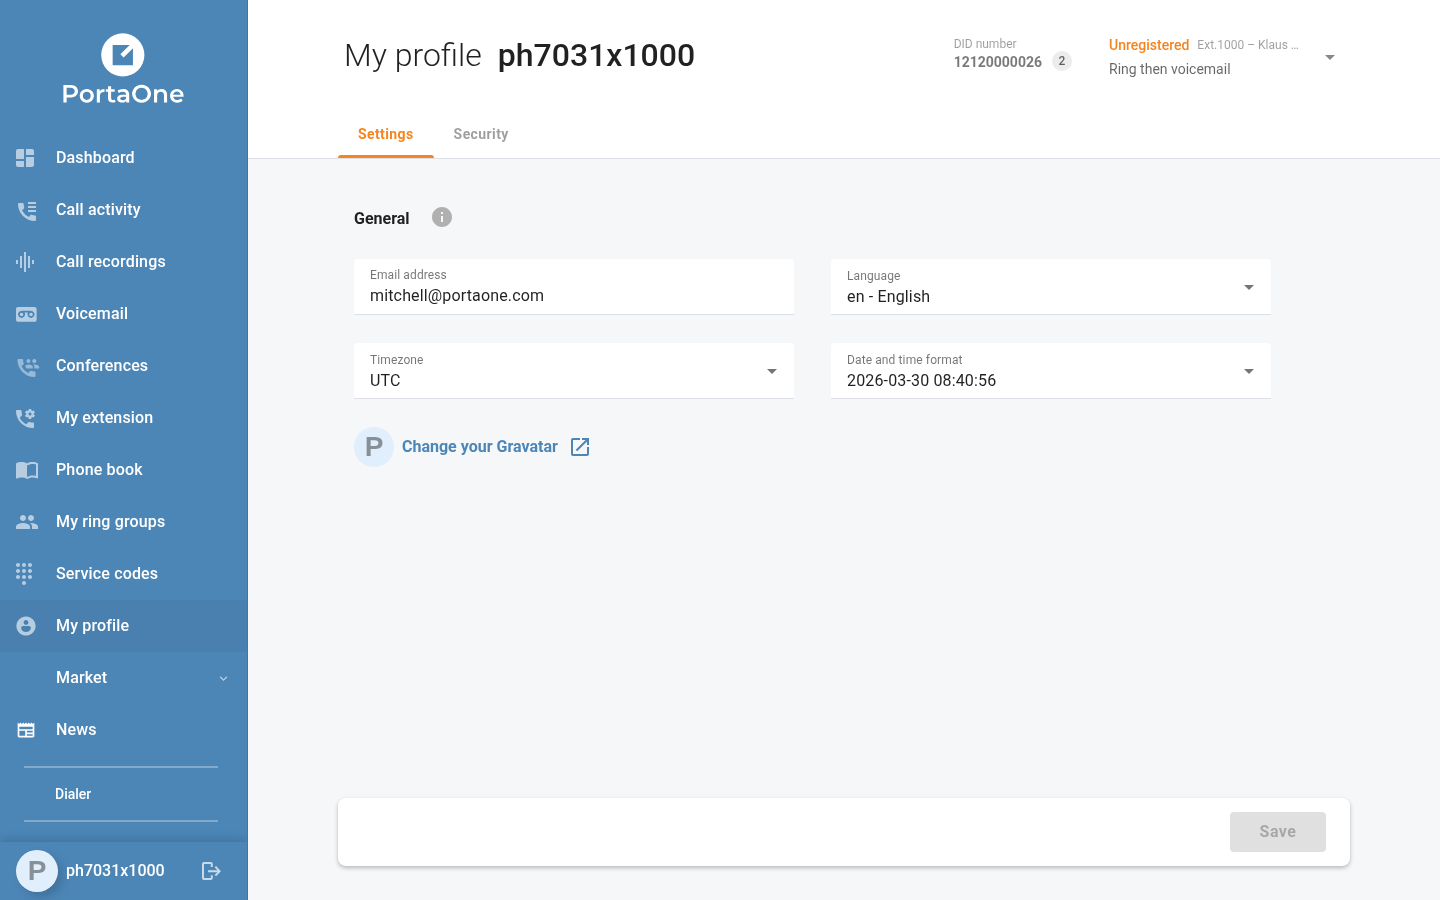
Task: Expand the Market menu chevron
Action: tap(223, 678)
